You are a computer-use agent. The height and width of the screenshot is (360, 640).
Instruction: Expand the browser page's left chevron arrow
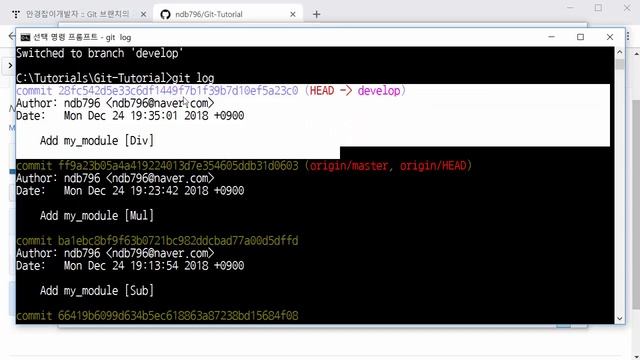coord(10,65)
